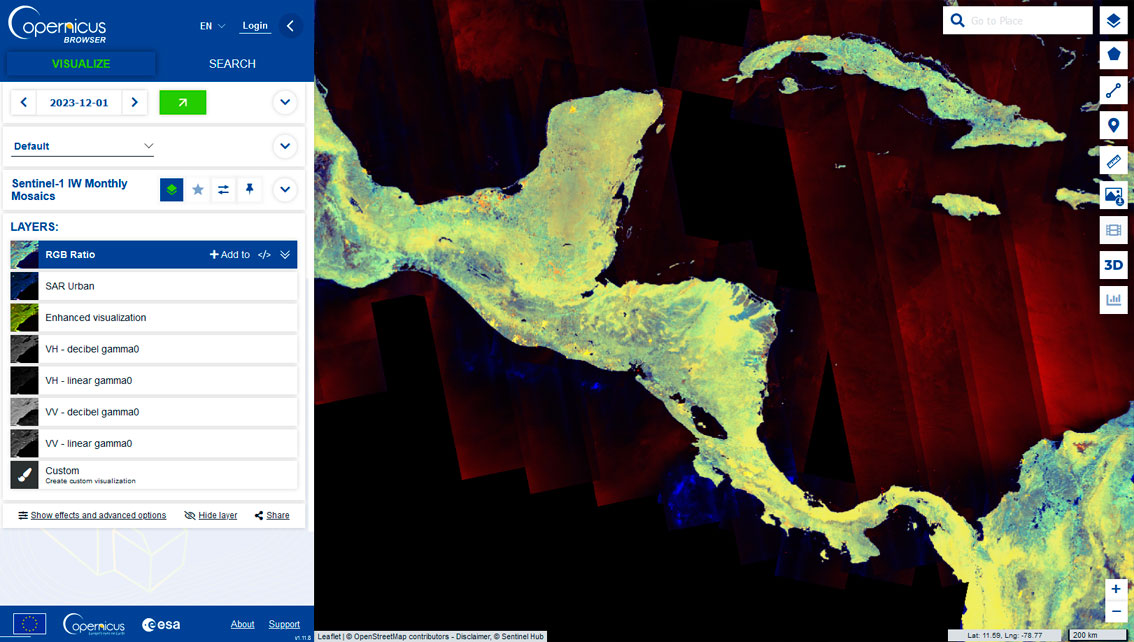
Task: Add a point of interest marker
Action: [x=1113, y=125]
